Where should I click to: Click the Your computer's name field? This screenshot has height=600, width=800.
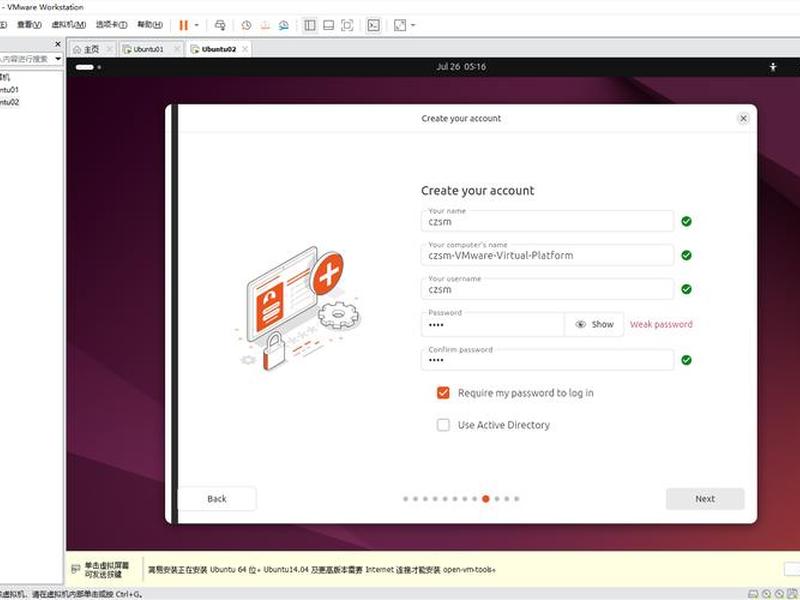coord(547,255)
